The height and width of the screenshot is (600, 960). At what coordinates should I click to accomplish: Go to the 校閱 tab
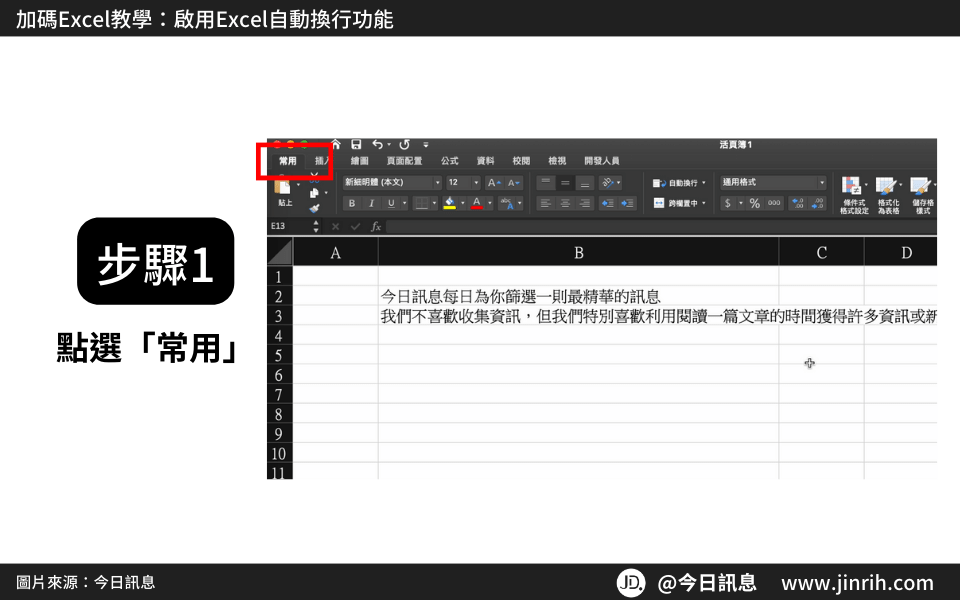click(x=521, y=161)
